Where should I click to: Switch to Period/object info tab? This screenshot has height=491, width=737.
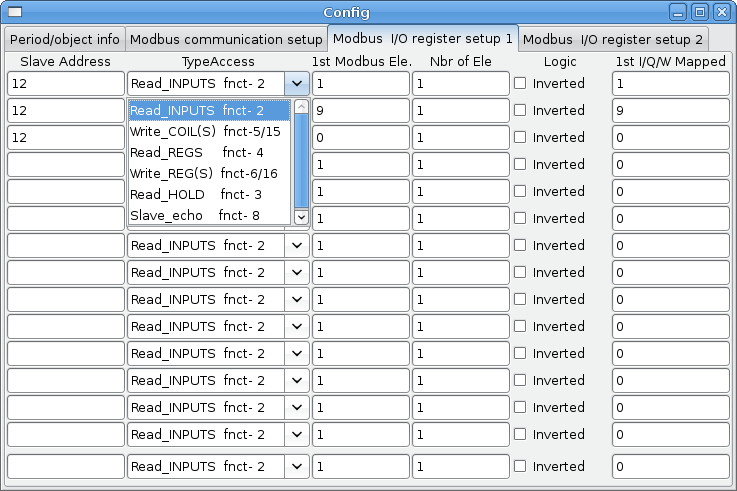pos(65,39)
